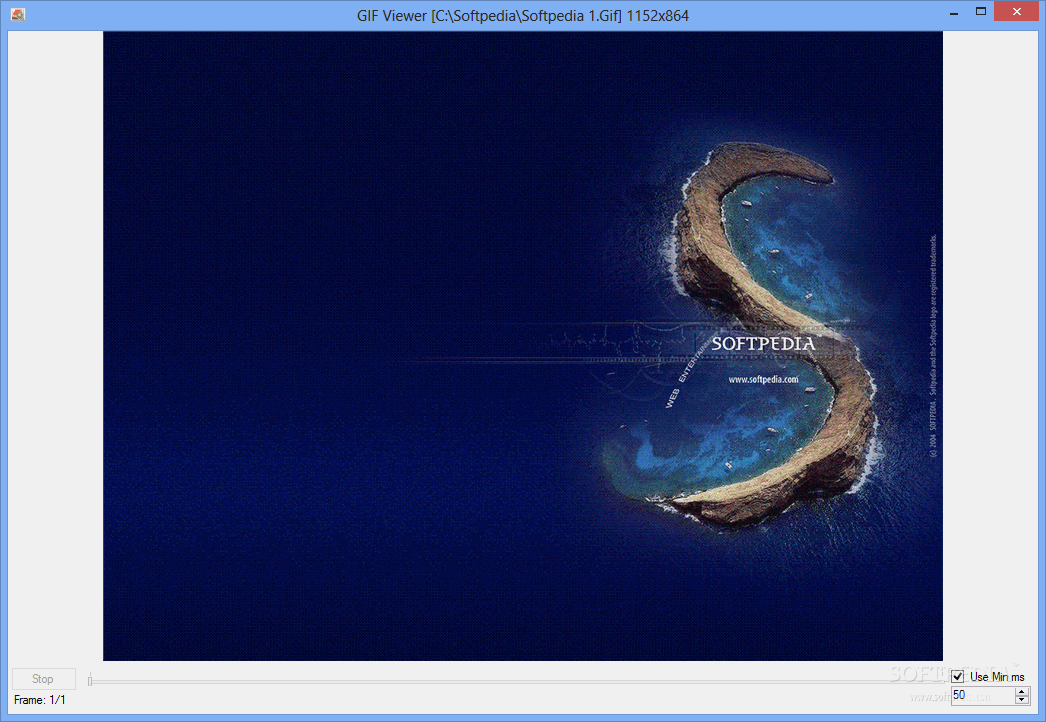The height and width of the screenshot is (722, 1046).
Task: Click the Stop playback button
Action: 43,679
